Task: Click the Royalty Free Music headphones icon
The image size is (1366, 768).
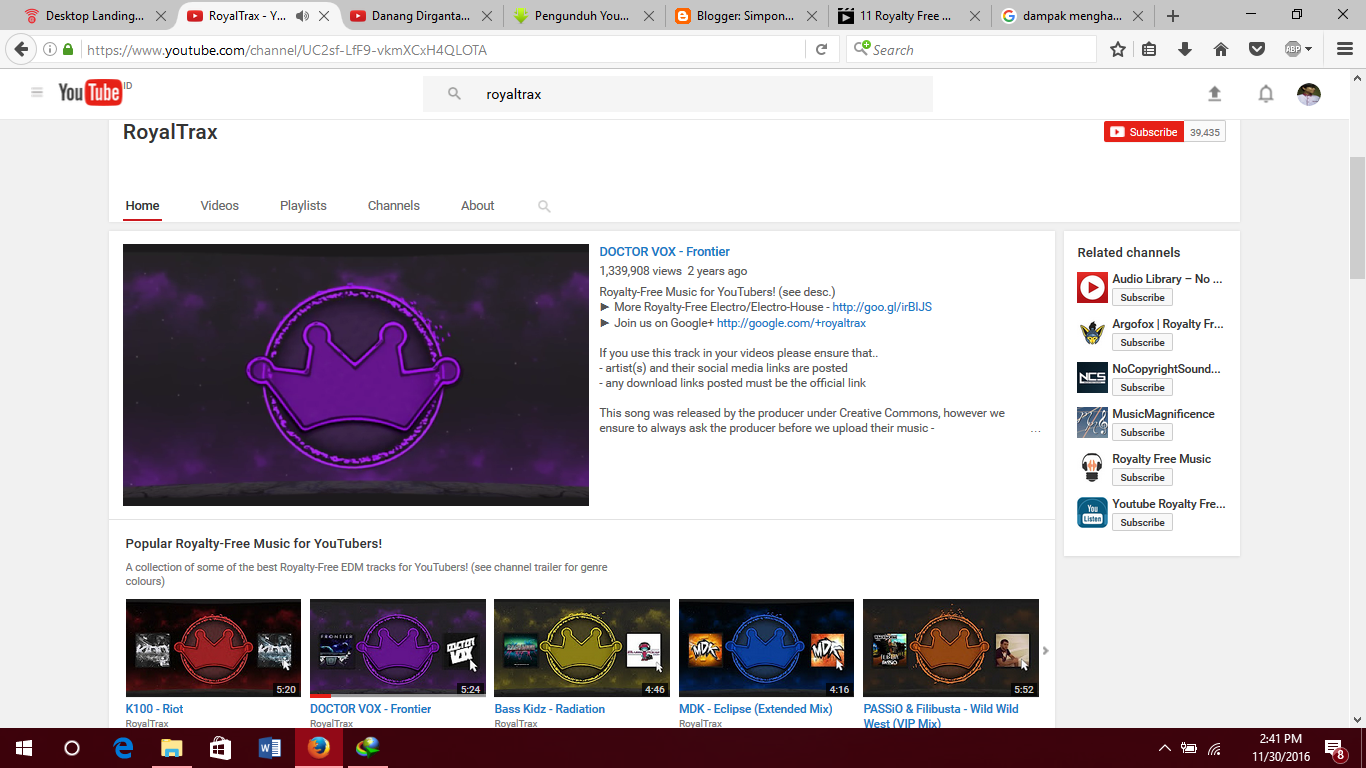Action: pyautogui.click(x=1092, y=468)
